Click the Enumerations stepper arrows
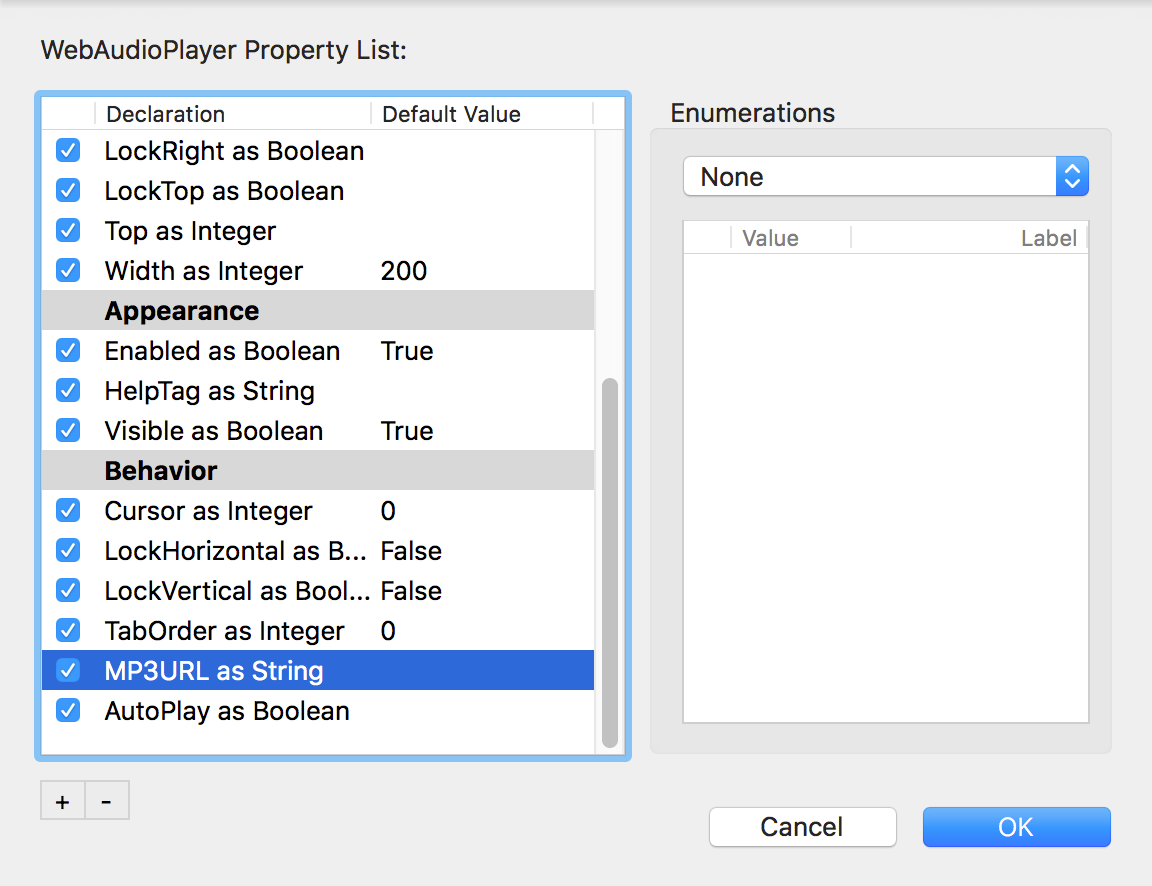The width and height of the screenshot is (1152, 886). point(1072,176)
